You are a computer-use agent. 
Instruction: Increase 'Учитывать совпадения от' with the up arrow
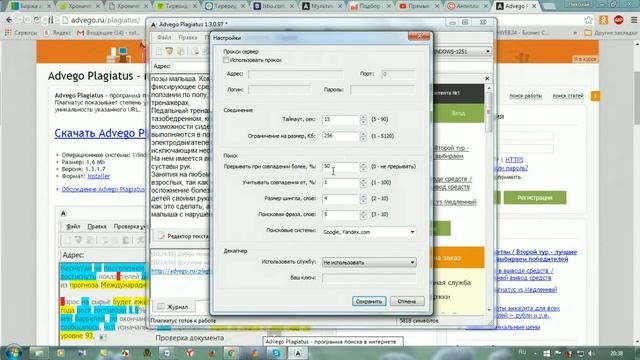tap(363, 180)
